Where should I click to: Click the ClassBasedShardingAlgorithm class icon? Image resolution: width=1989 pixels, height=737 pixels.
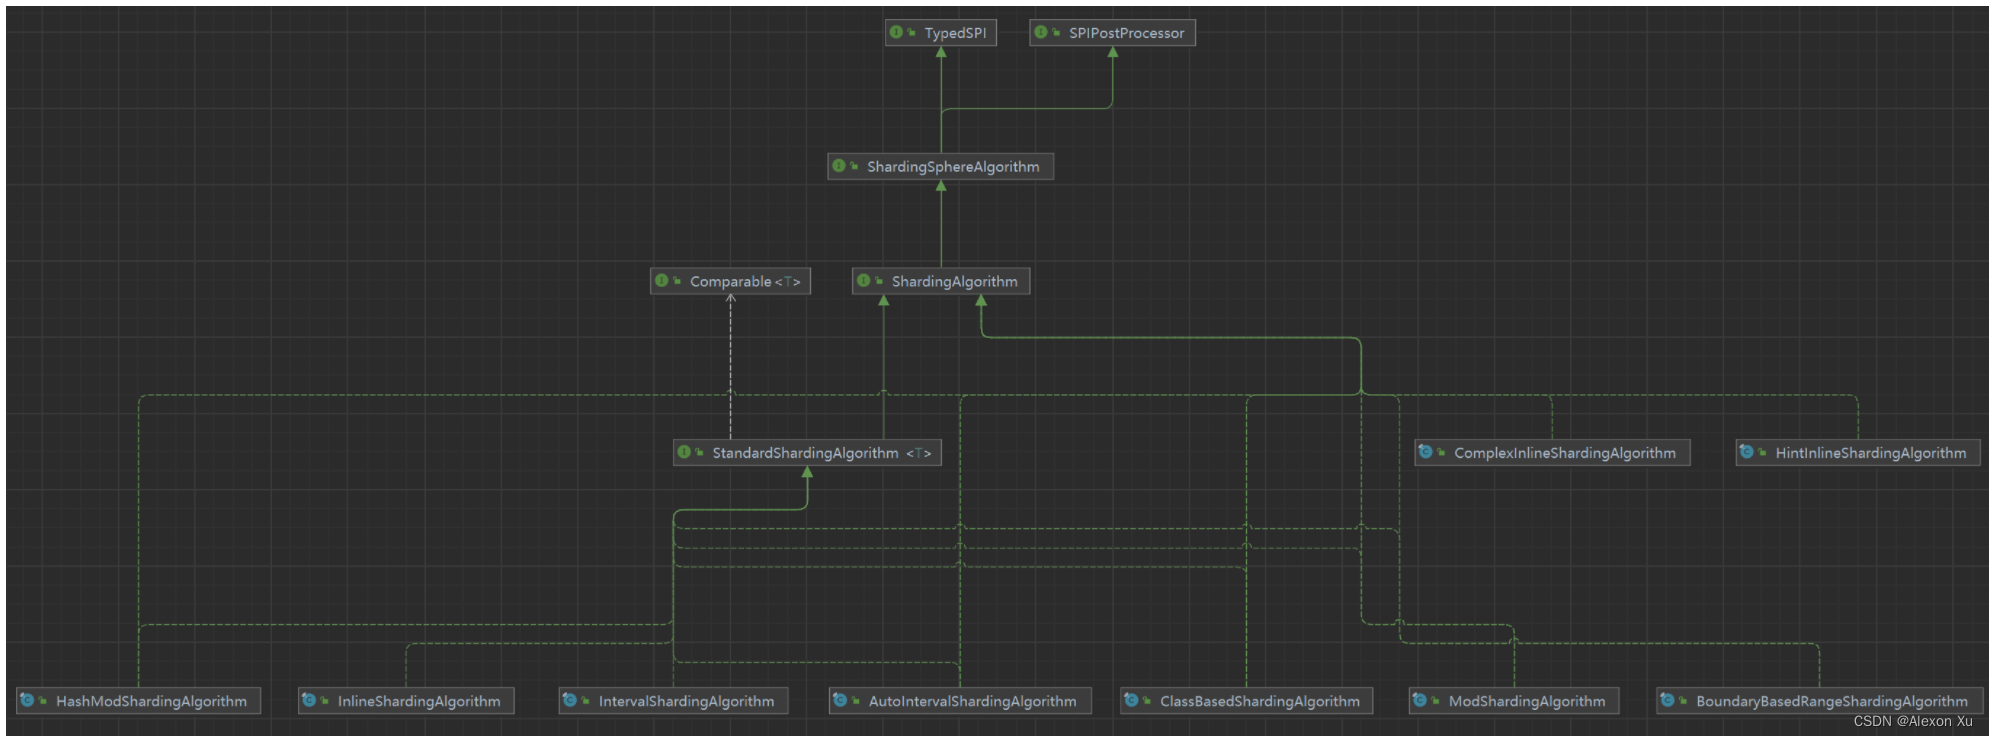tap(1132, 700)
